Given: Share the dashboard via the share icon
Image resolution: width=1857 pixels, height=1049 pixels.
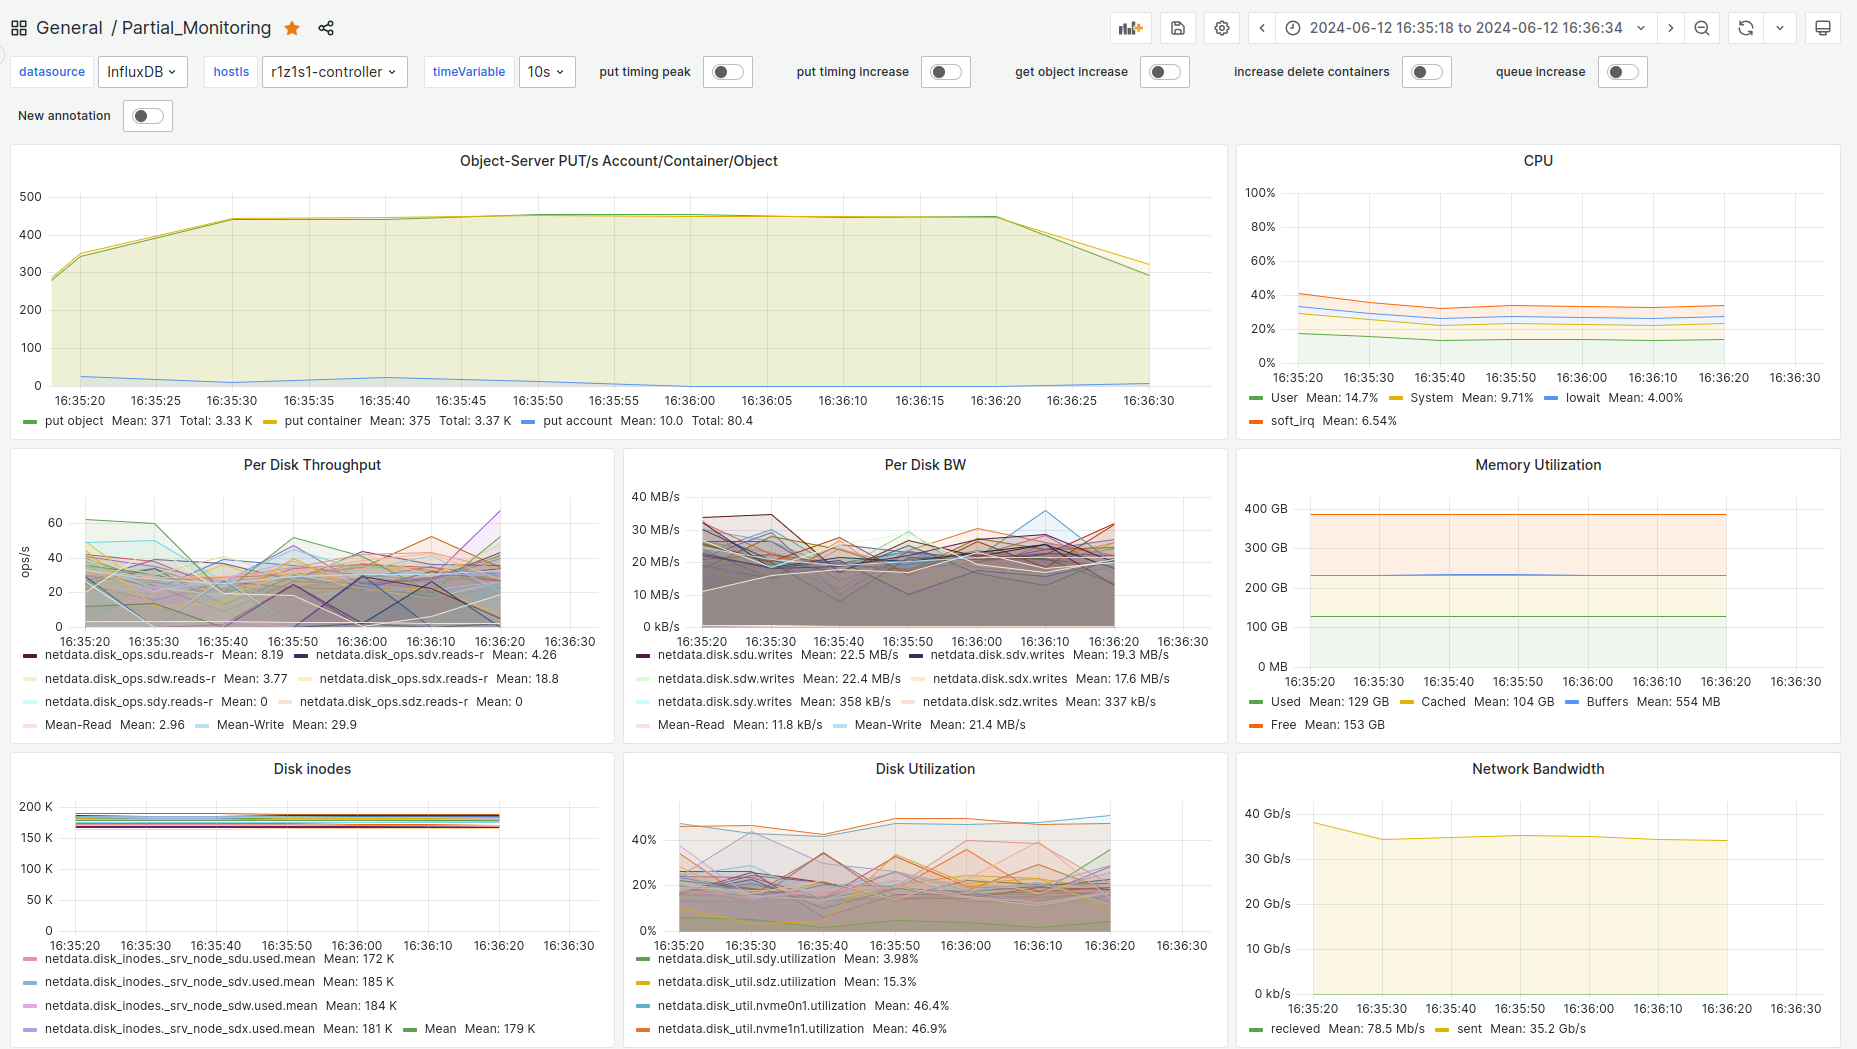Looking at the screenshot, I should click(326, 28).
